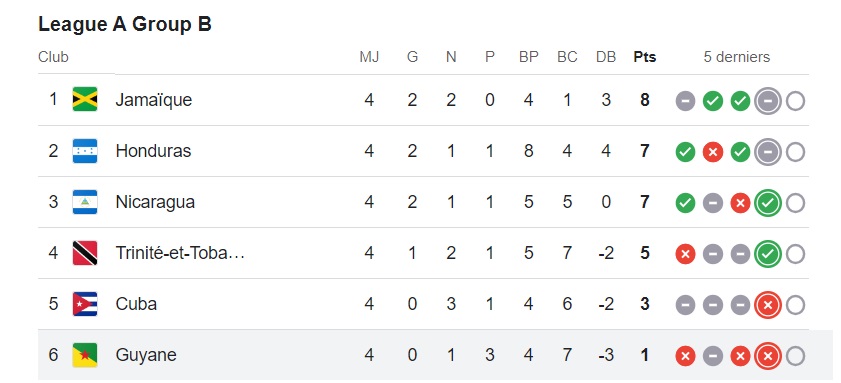Click the Pts column header
Screen dimensions: 841x383
click(645, 57)
